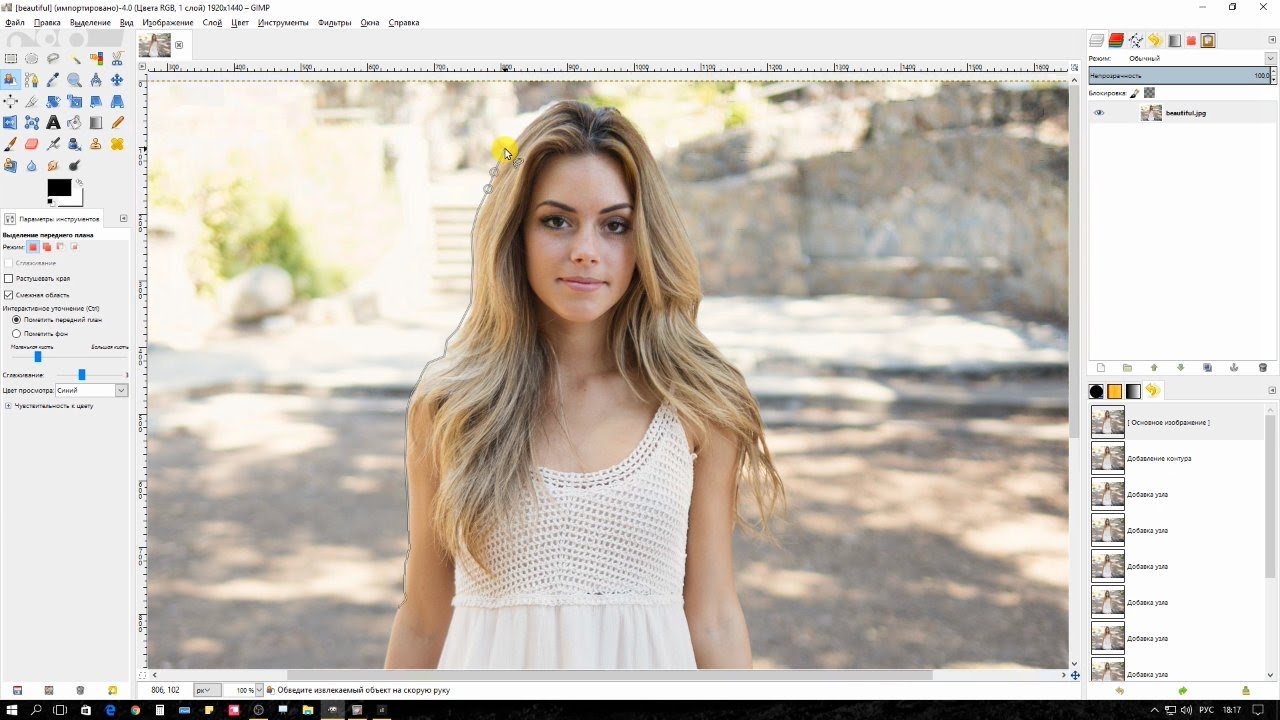Select the Rectangle Select tool
Image resolution: width=1280 pixels, height=720 pixels.
pos(11,58)
